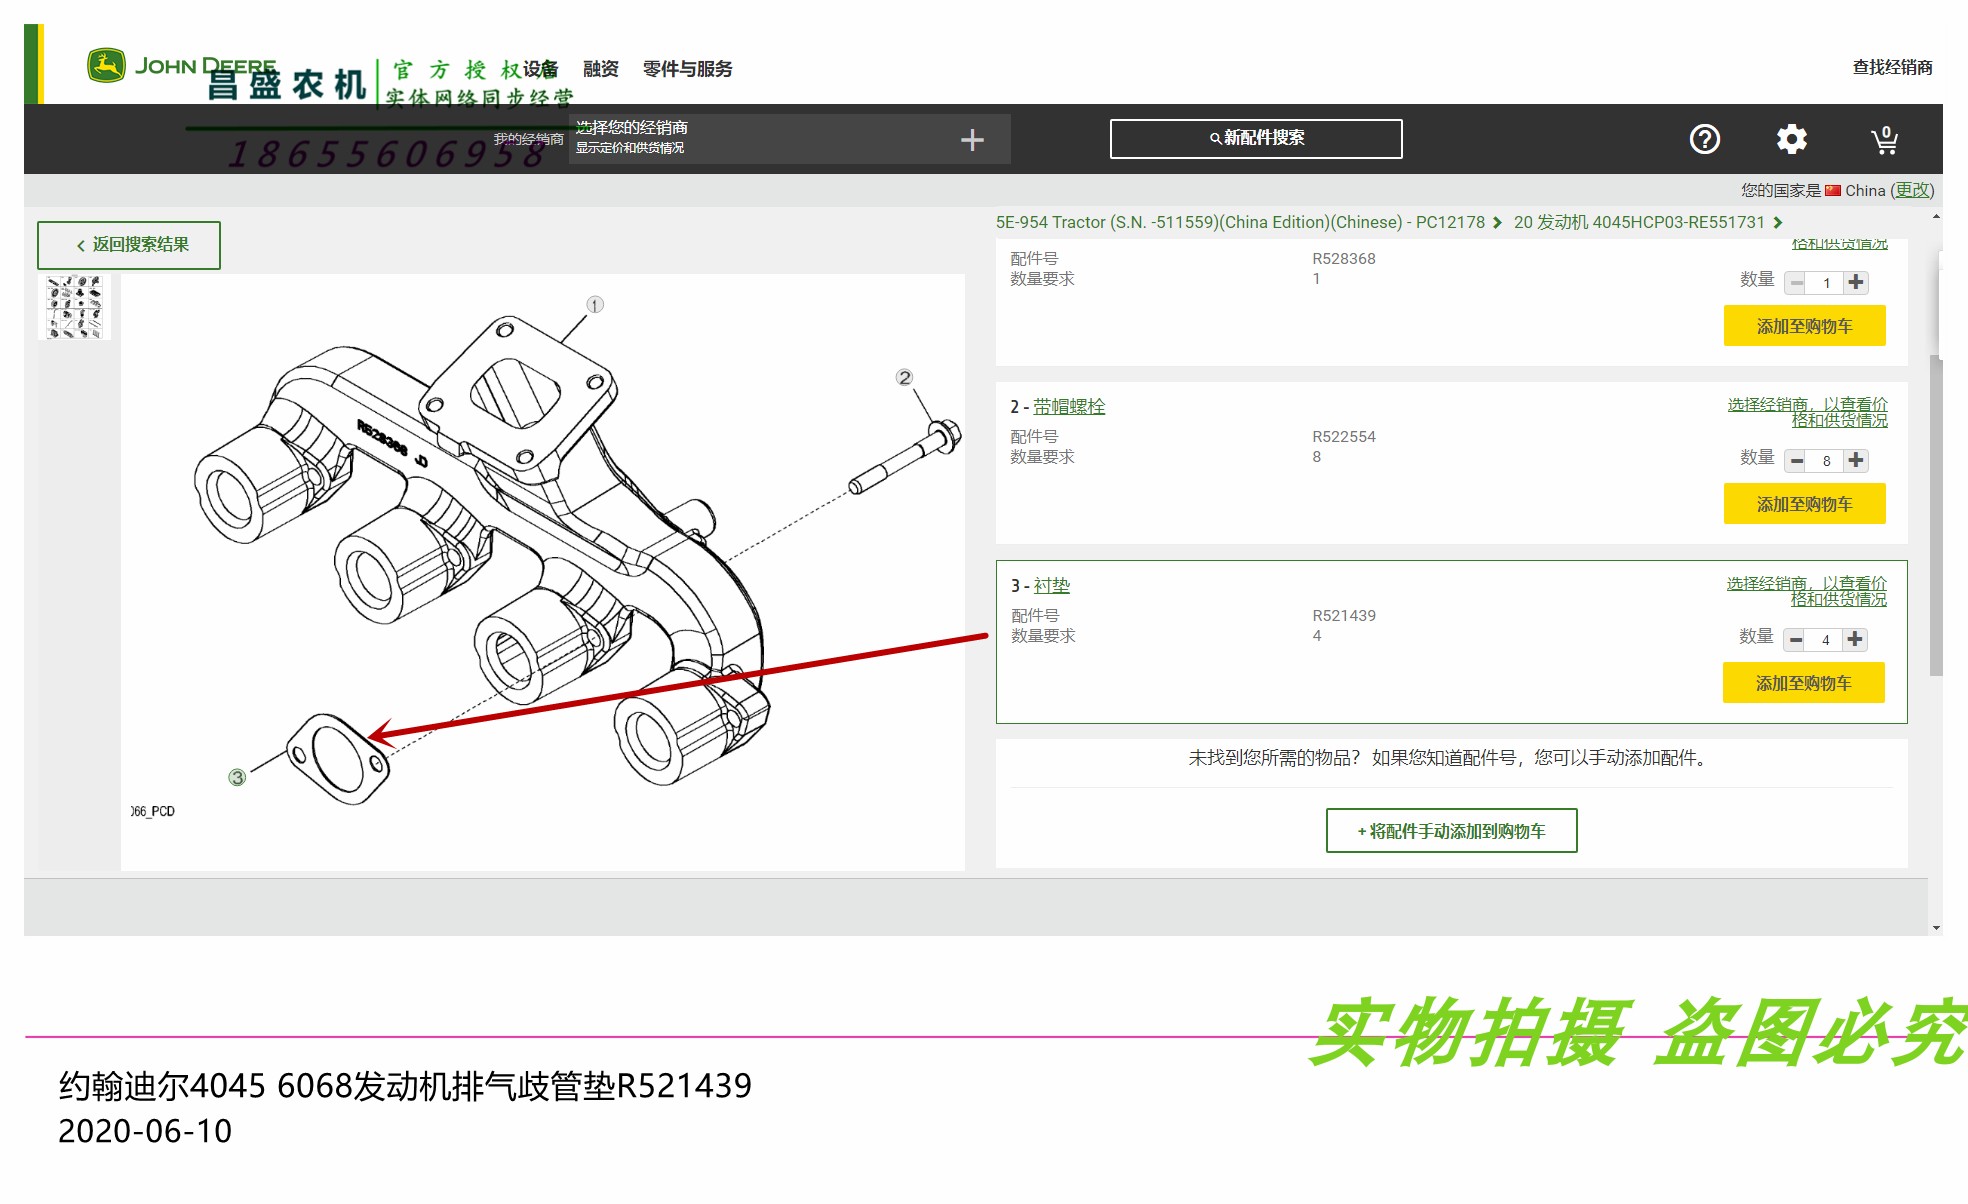The width and height of the screenshot is (1968, 1204).
Task: Add bolt R522554 to cart
Action: click(x=1804, y=504)
